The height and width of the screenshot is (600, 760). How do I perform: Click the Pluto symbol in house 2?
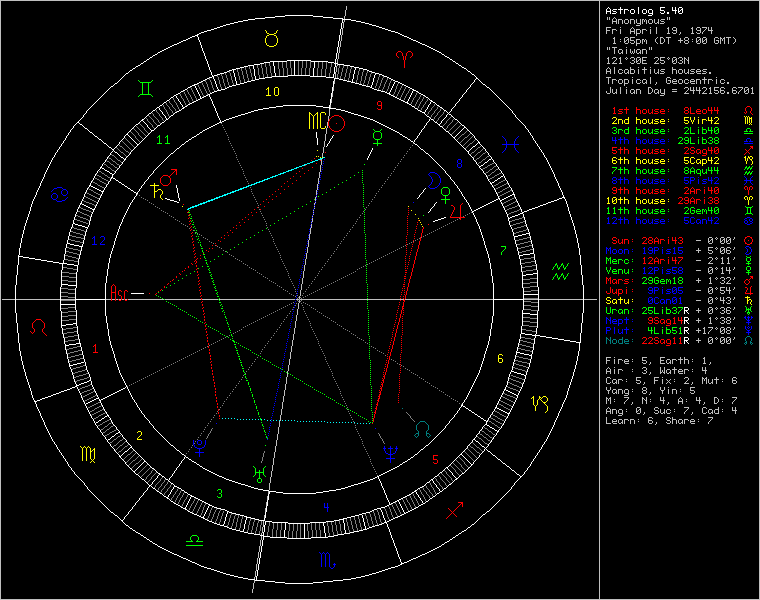(x=200, y=447)
